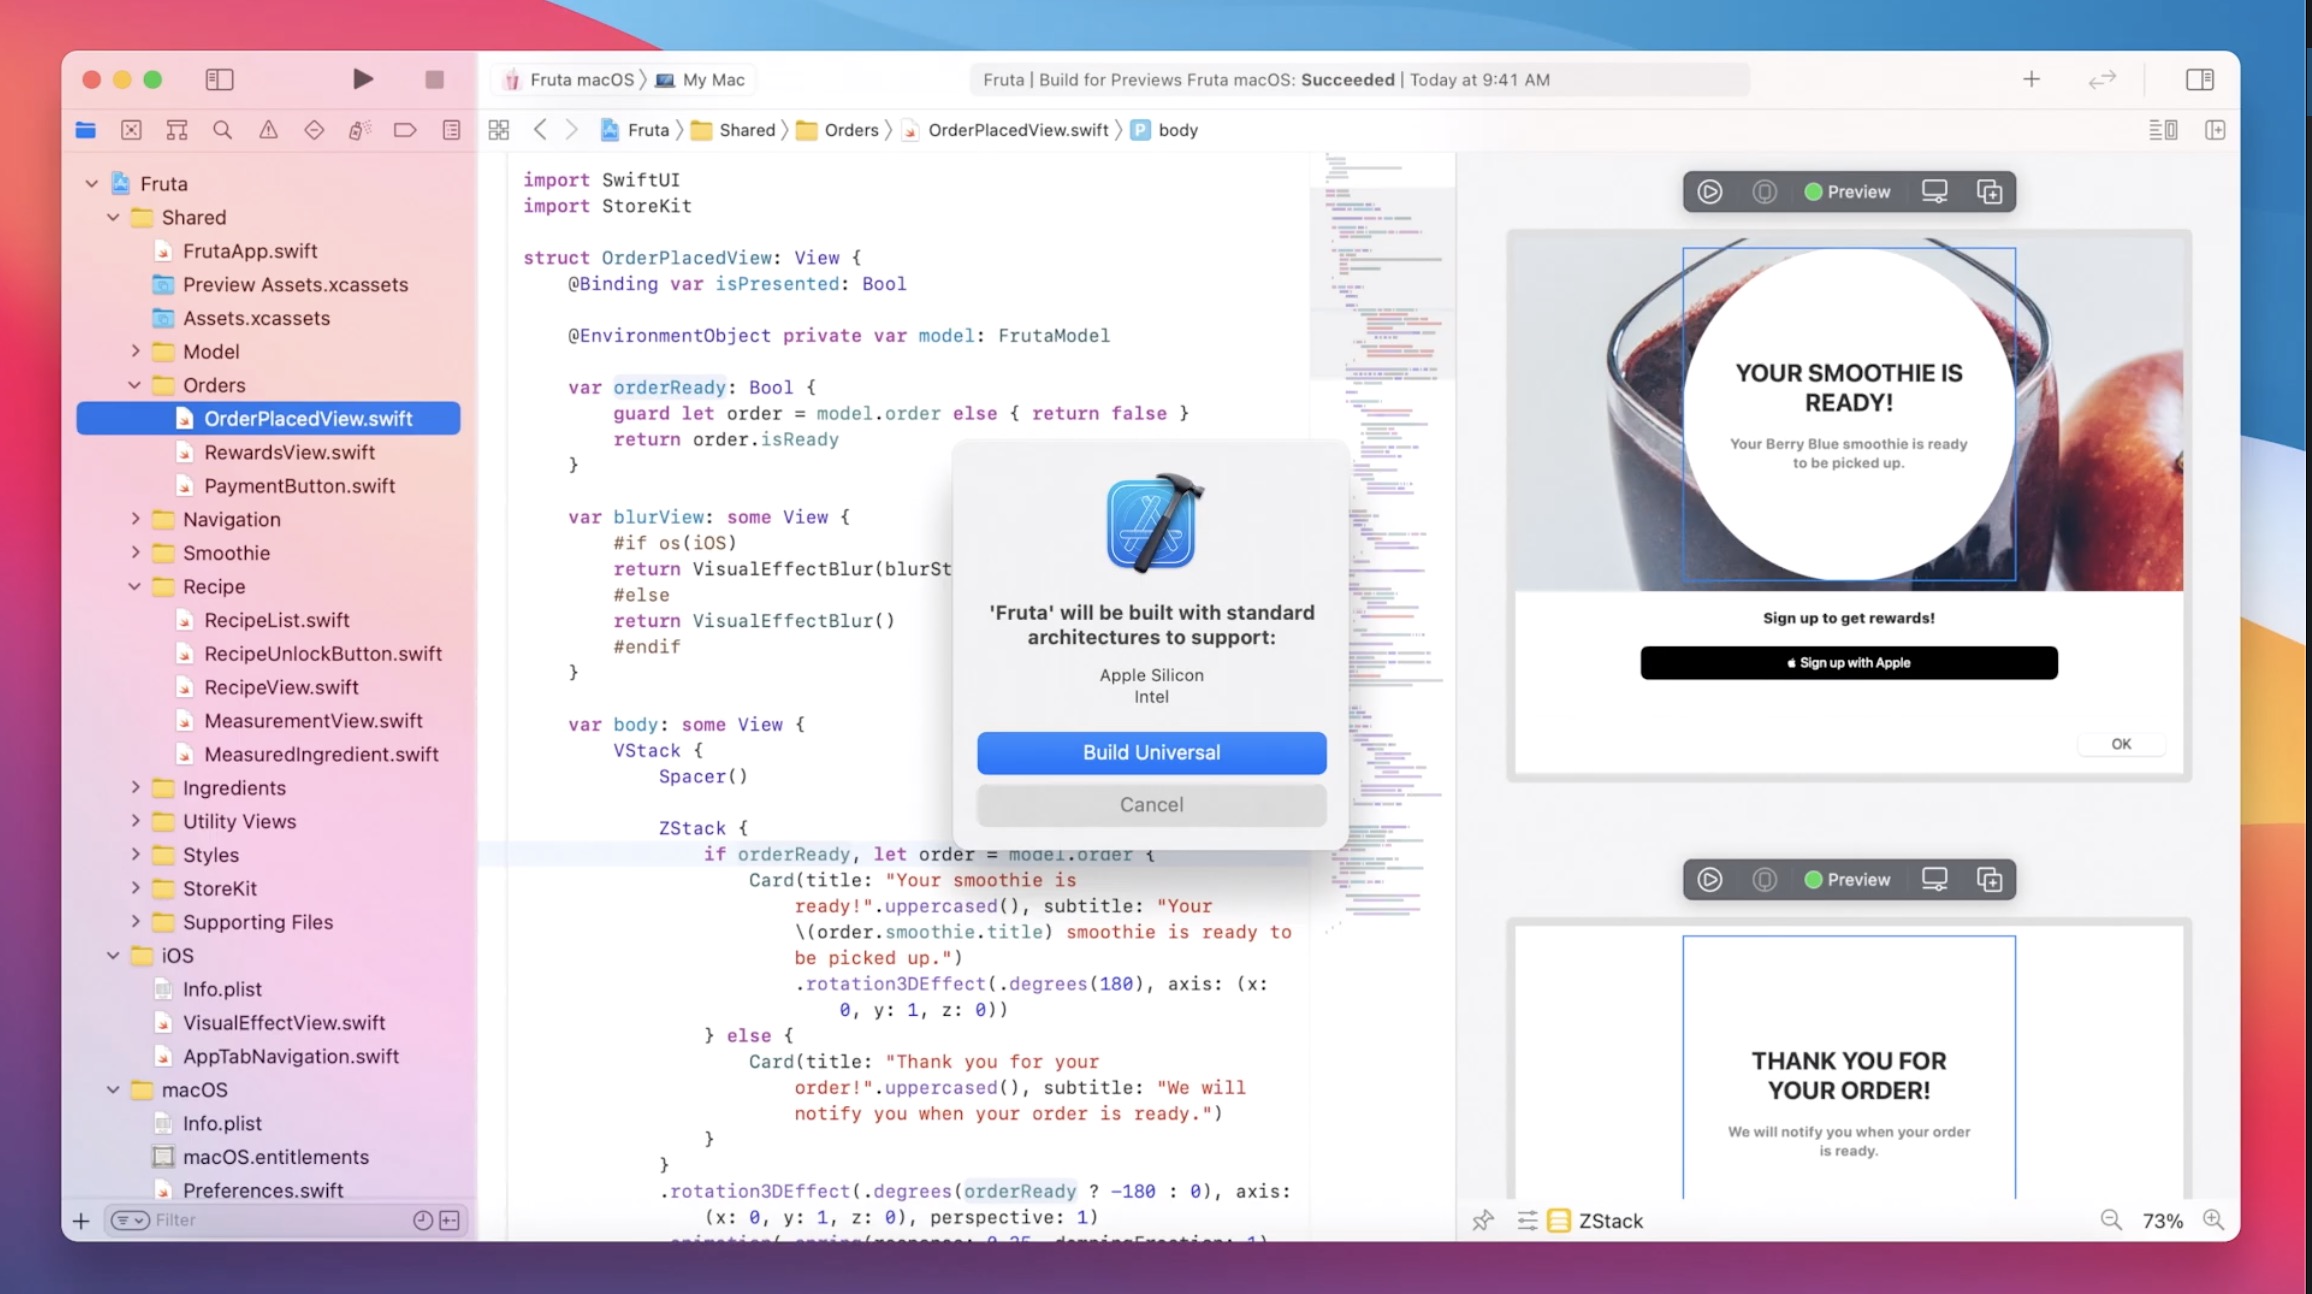Stop the running build

[434, 79]
